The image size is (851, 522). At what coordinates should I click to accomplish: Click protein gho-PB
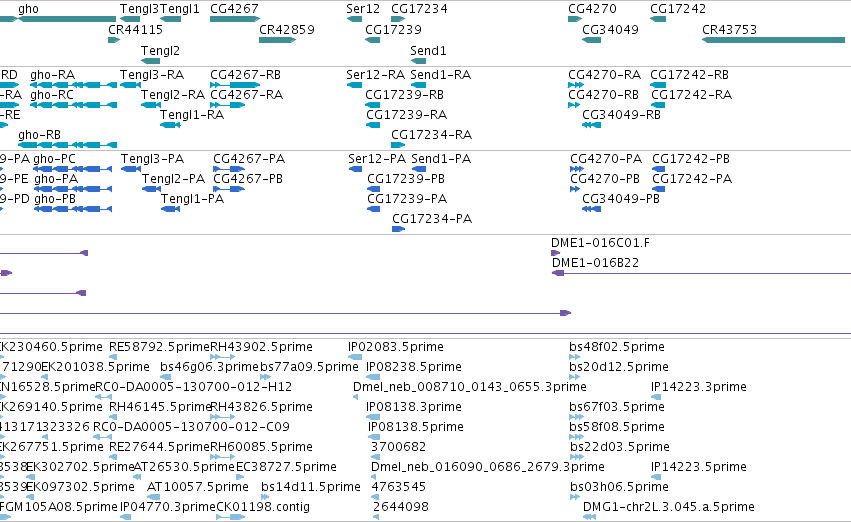pyautogui.click(x=55, y=199)
